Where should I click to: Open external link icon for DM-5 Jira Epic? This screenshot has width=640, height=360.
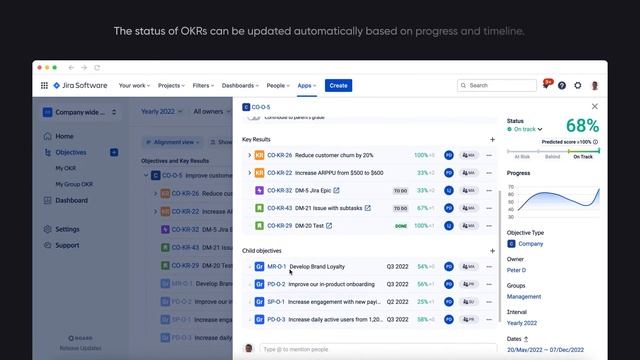coord(336,190)
